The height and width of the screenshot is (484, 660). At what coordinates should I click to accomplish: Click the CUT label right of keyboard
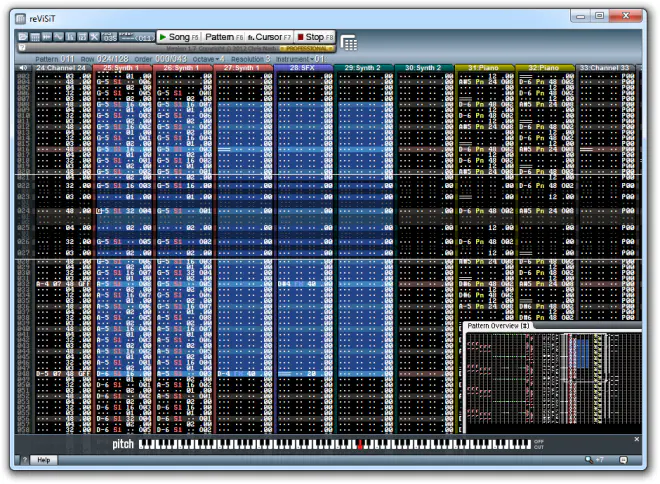[539, 447]
